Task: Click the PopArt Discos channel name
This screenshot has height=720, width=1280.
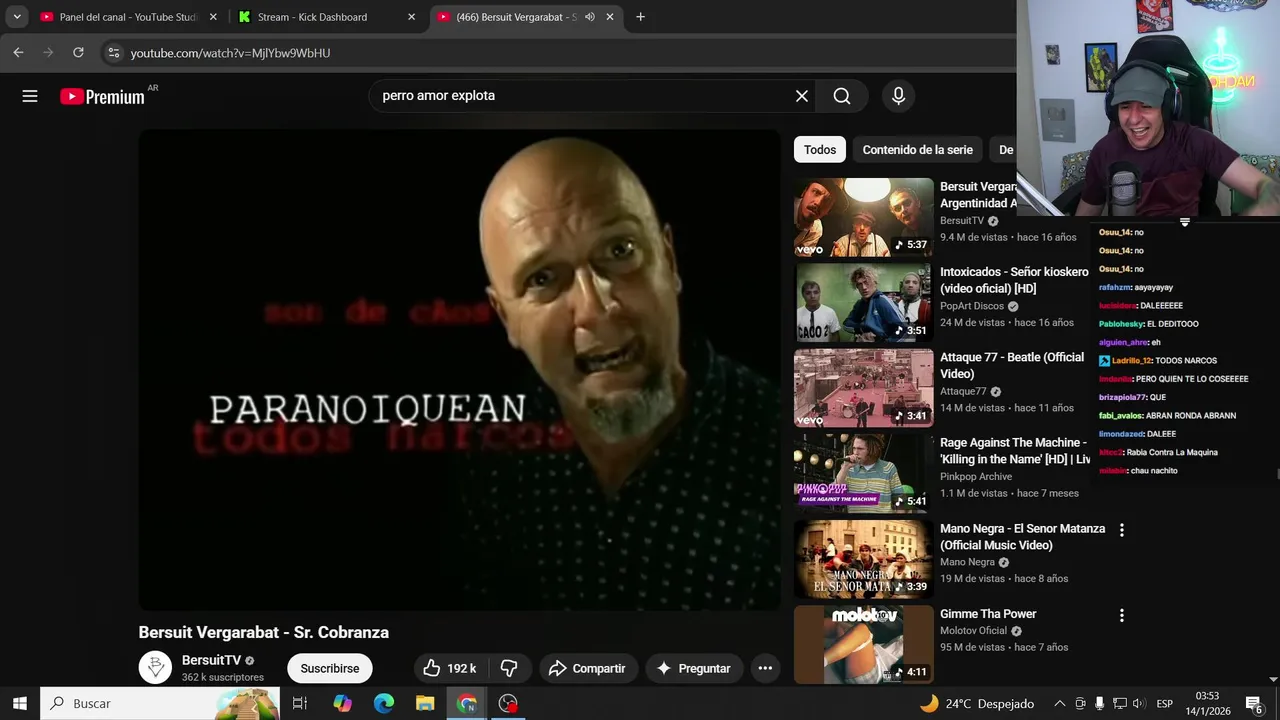Action: (x=972, y=306)
